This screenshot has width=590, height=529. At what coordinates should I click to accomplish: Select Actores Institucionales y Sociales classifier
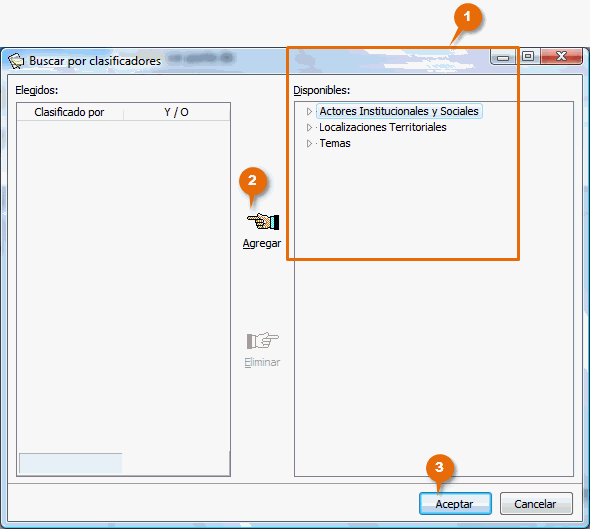coord(399,111)
